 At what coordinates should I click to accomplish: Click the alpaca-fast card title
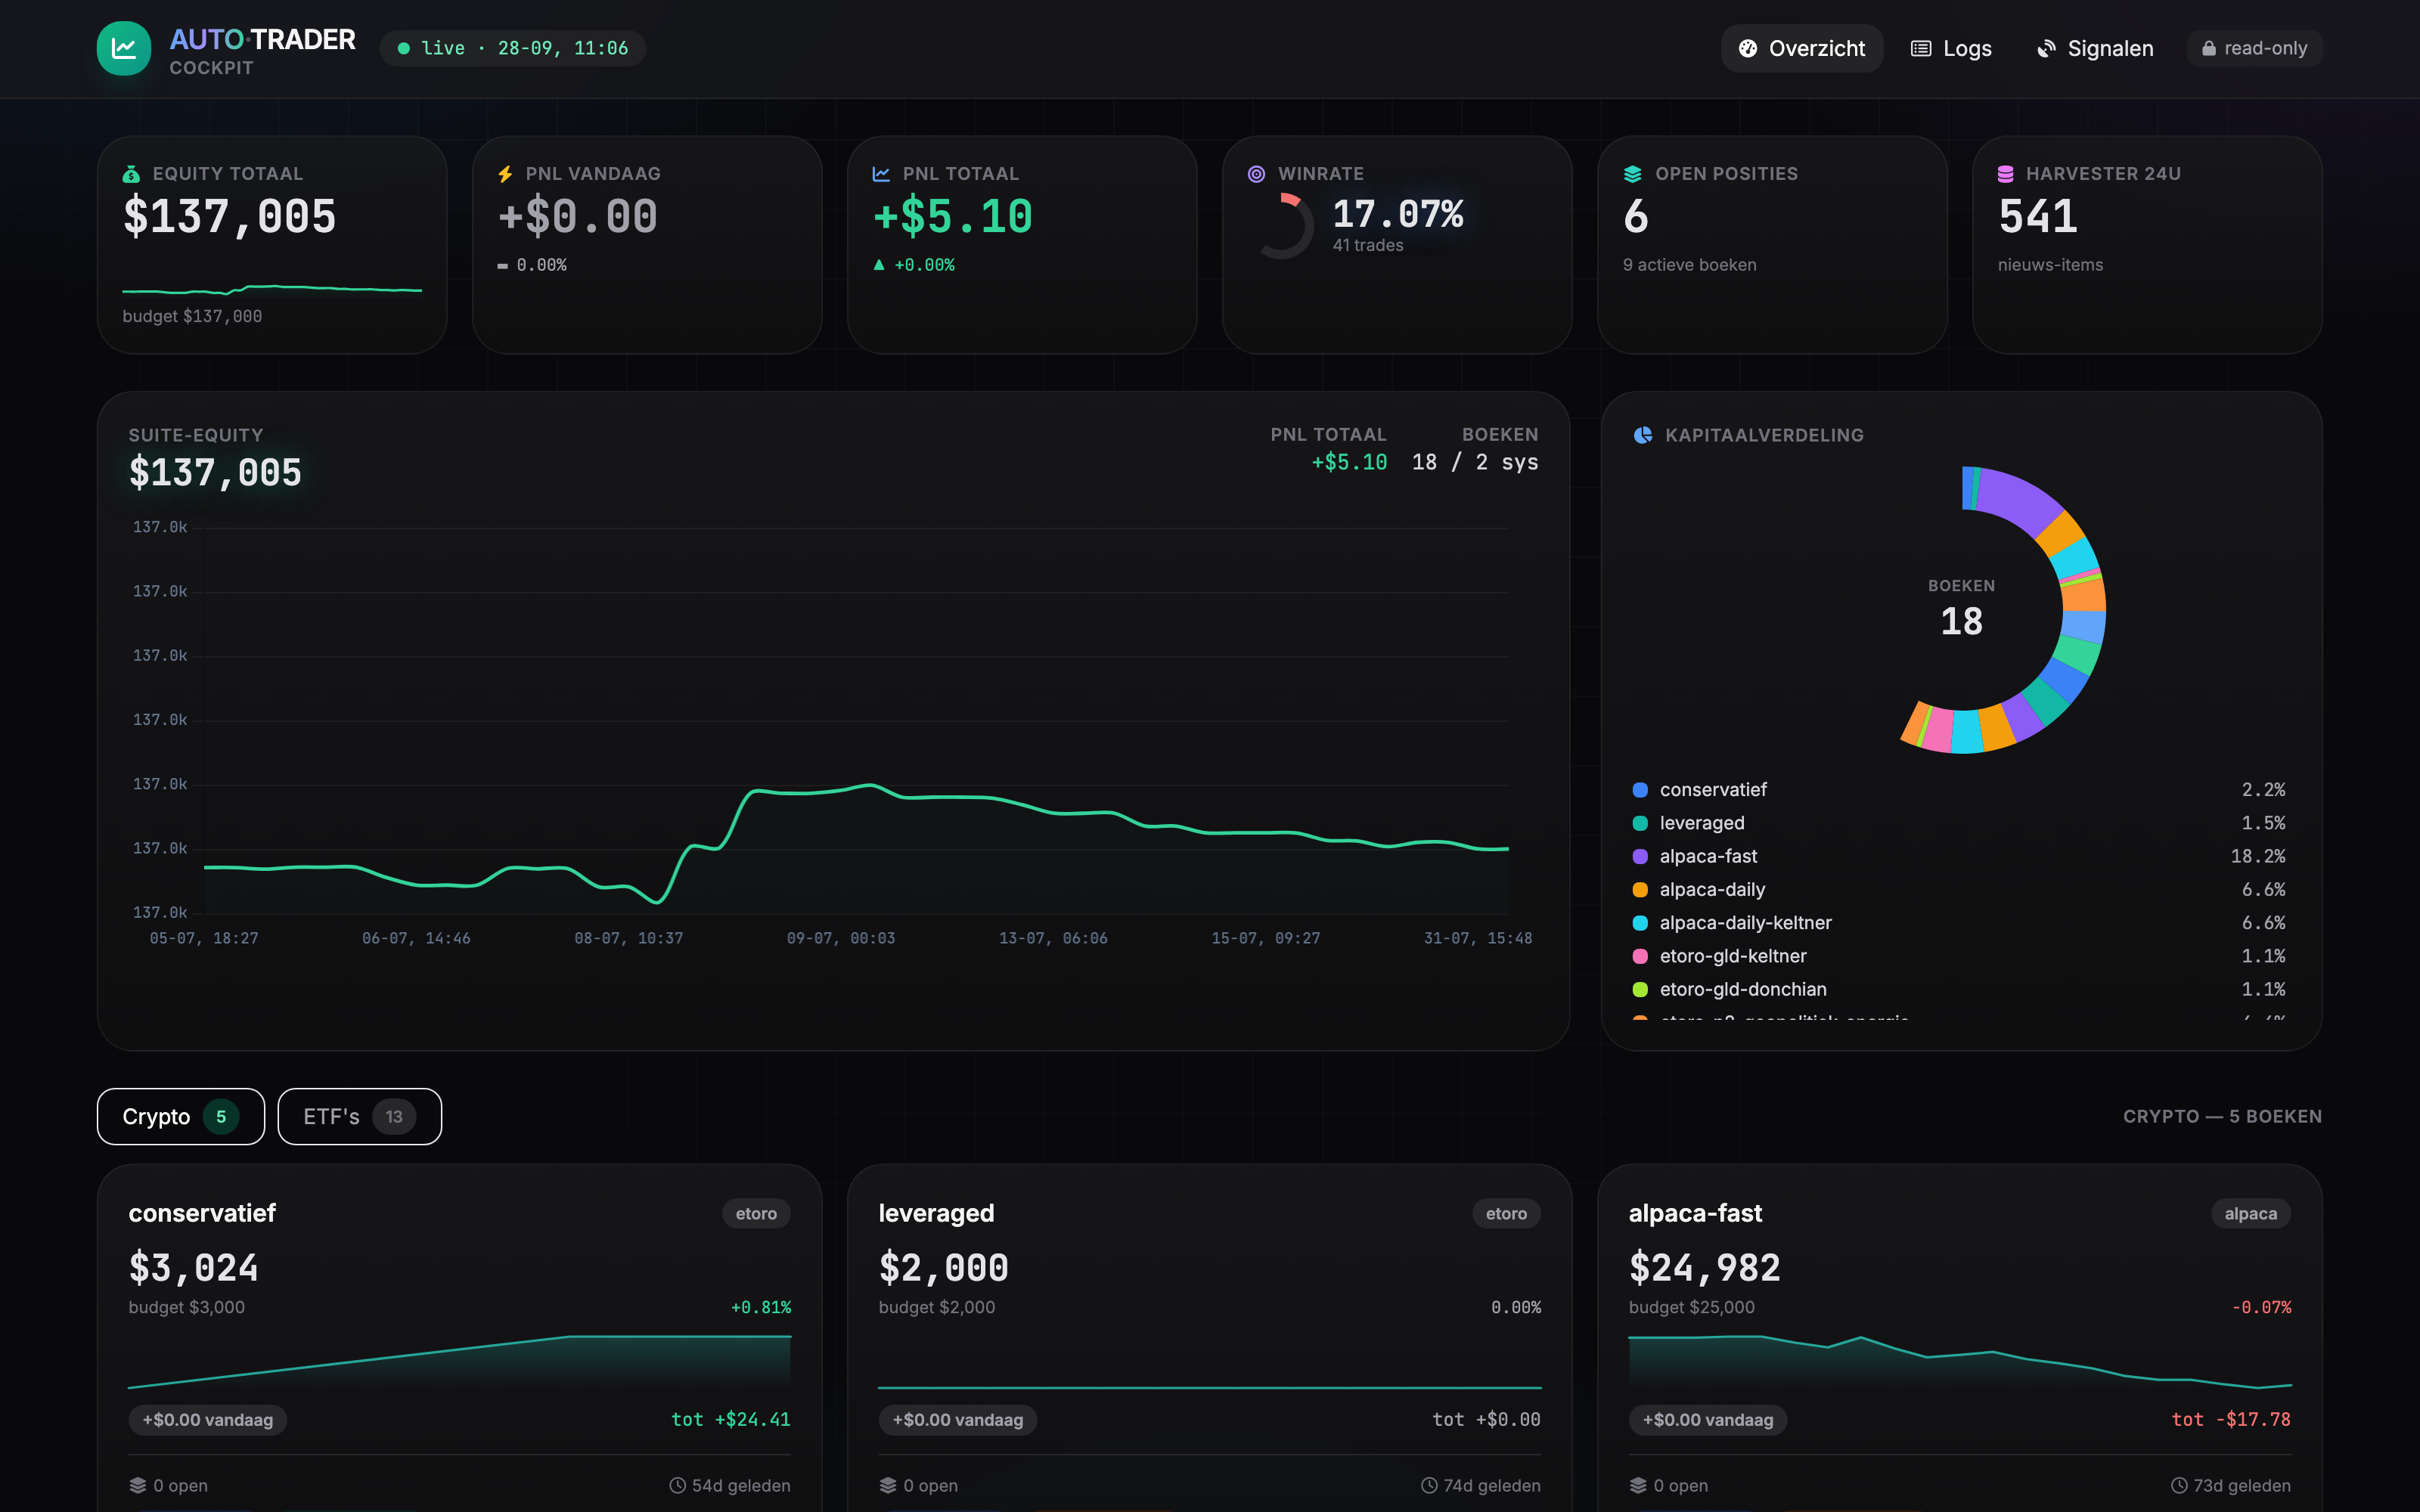pos(1696,1213)
